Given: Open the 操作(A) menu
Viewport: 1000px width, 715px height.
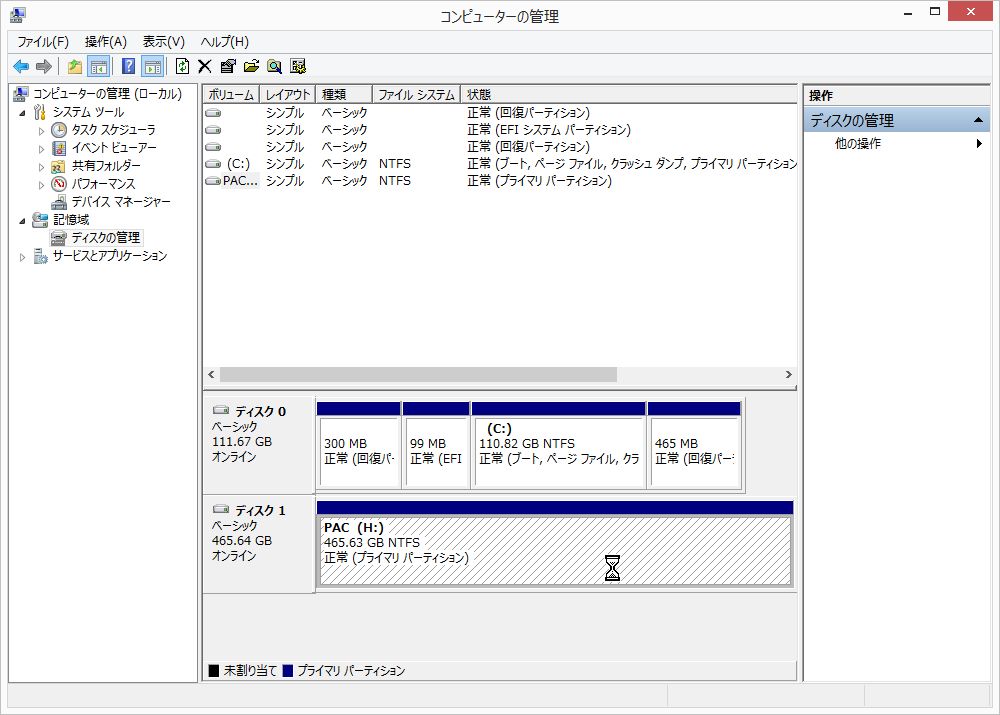Looking at the screenshot, I should (x=106, y=42).
